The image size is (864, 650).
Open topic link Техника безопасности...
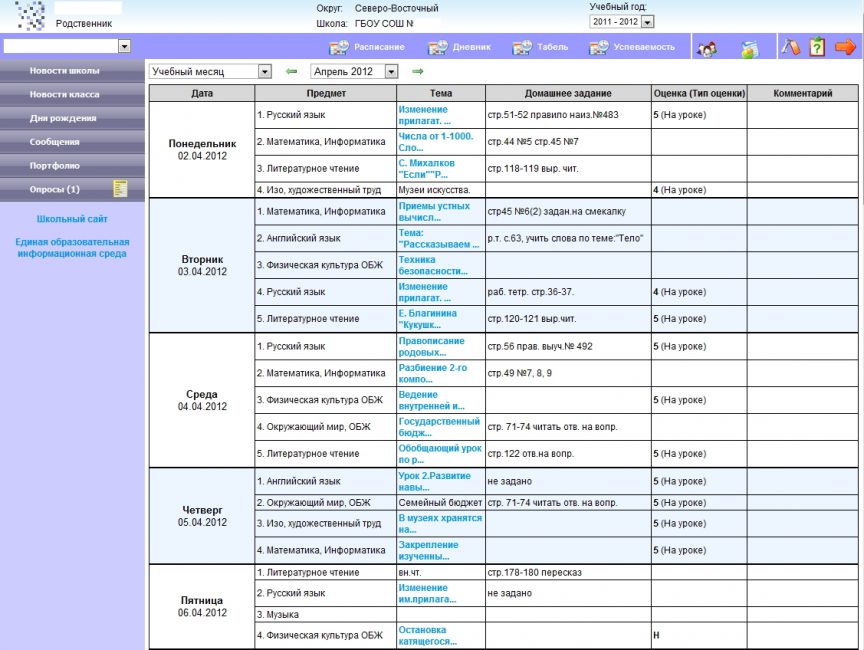click(433, 265)
